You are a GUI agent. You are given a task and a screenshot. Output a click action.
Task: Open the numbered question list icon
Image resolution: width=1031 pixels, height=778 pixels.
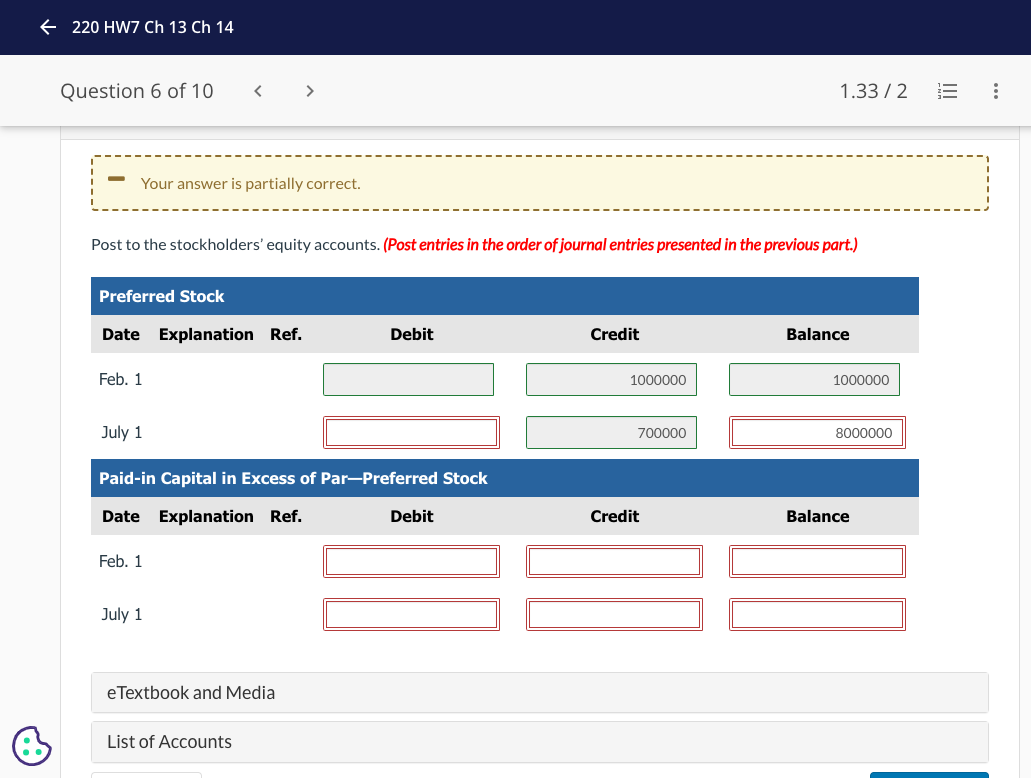point(947,90)
